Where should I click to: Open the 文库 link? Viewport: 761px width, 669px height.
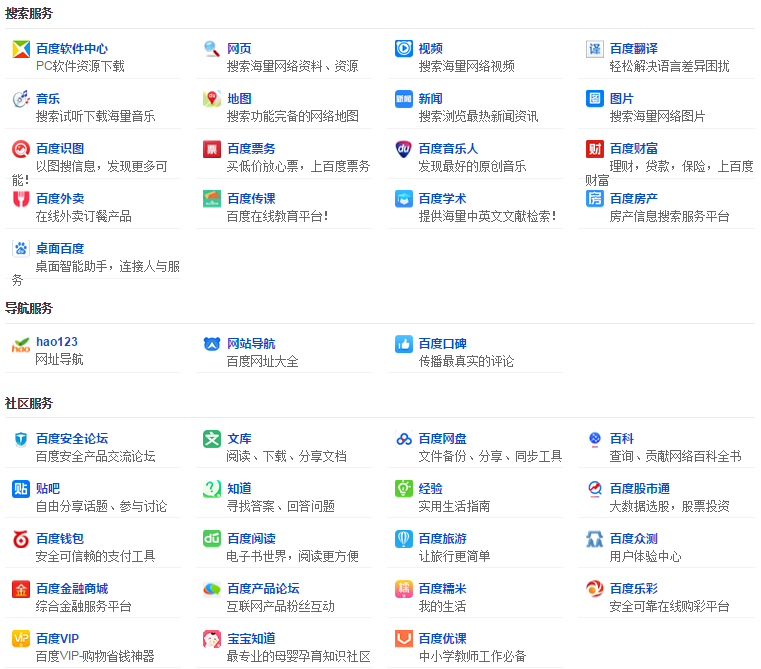click(x=239, y=439)
